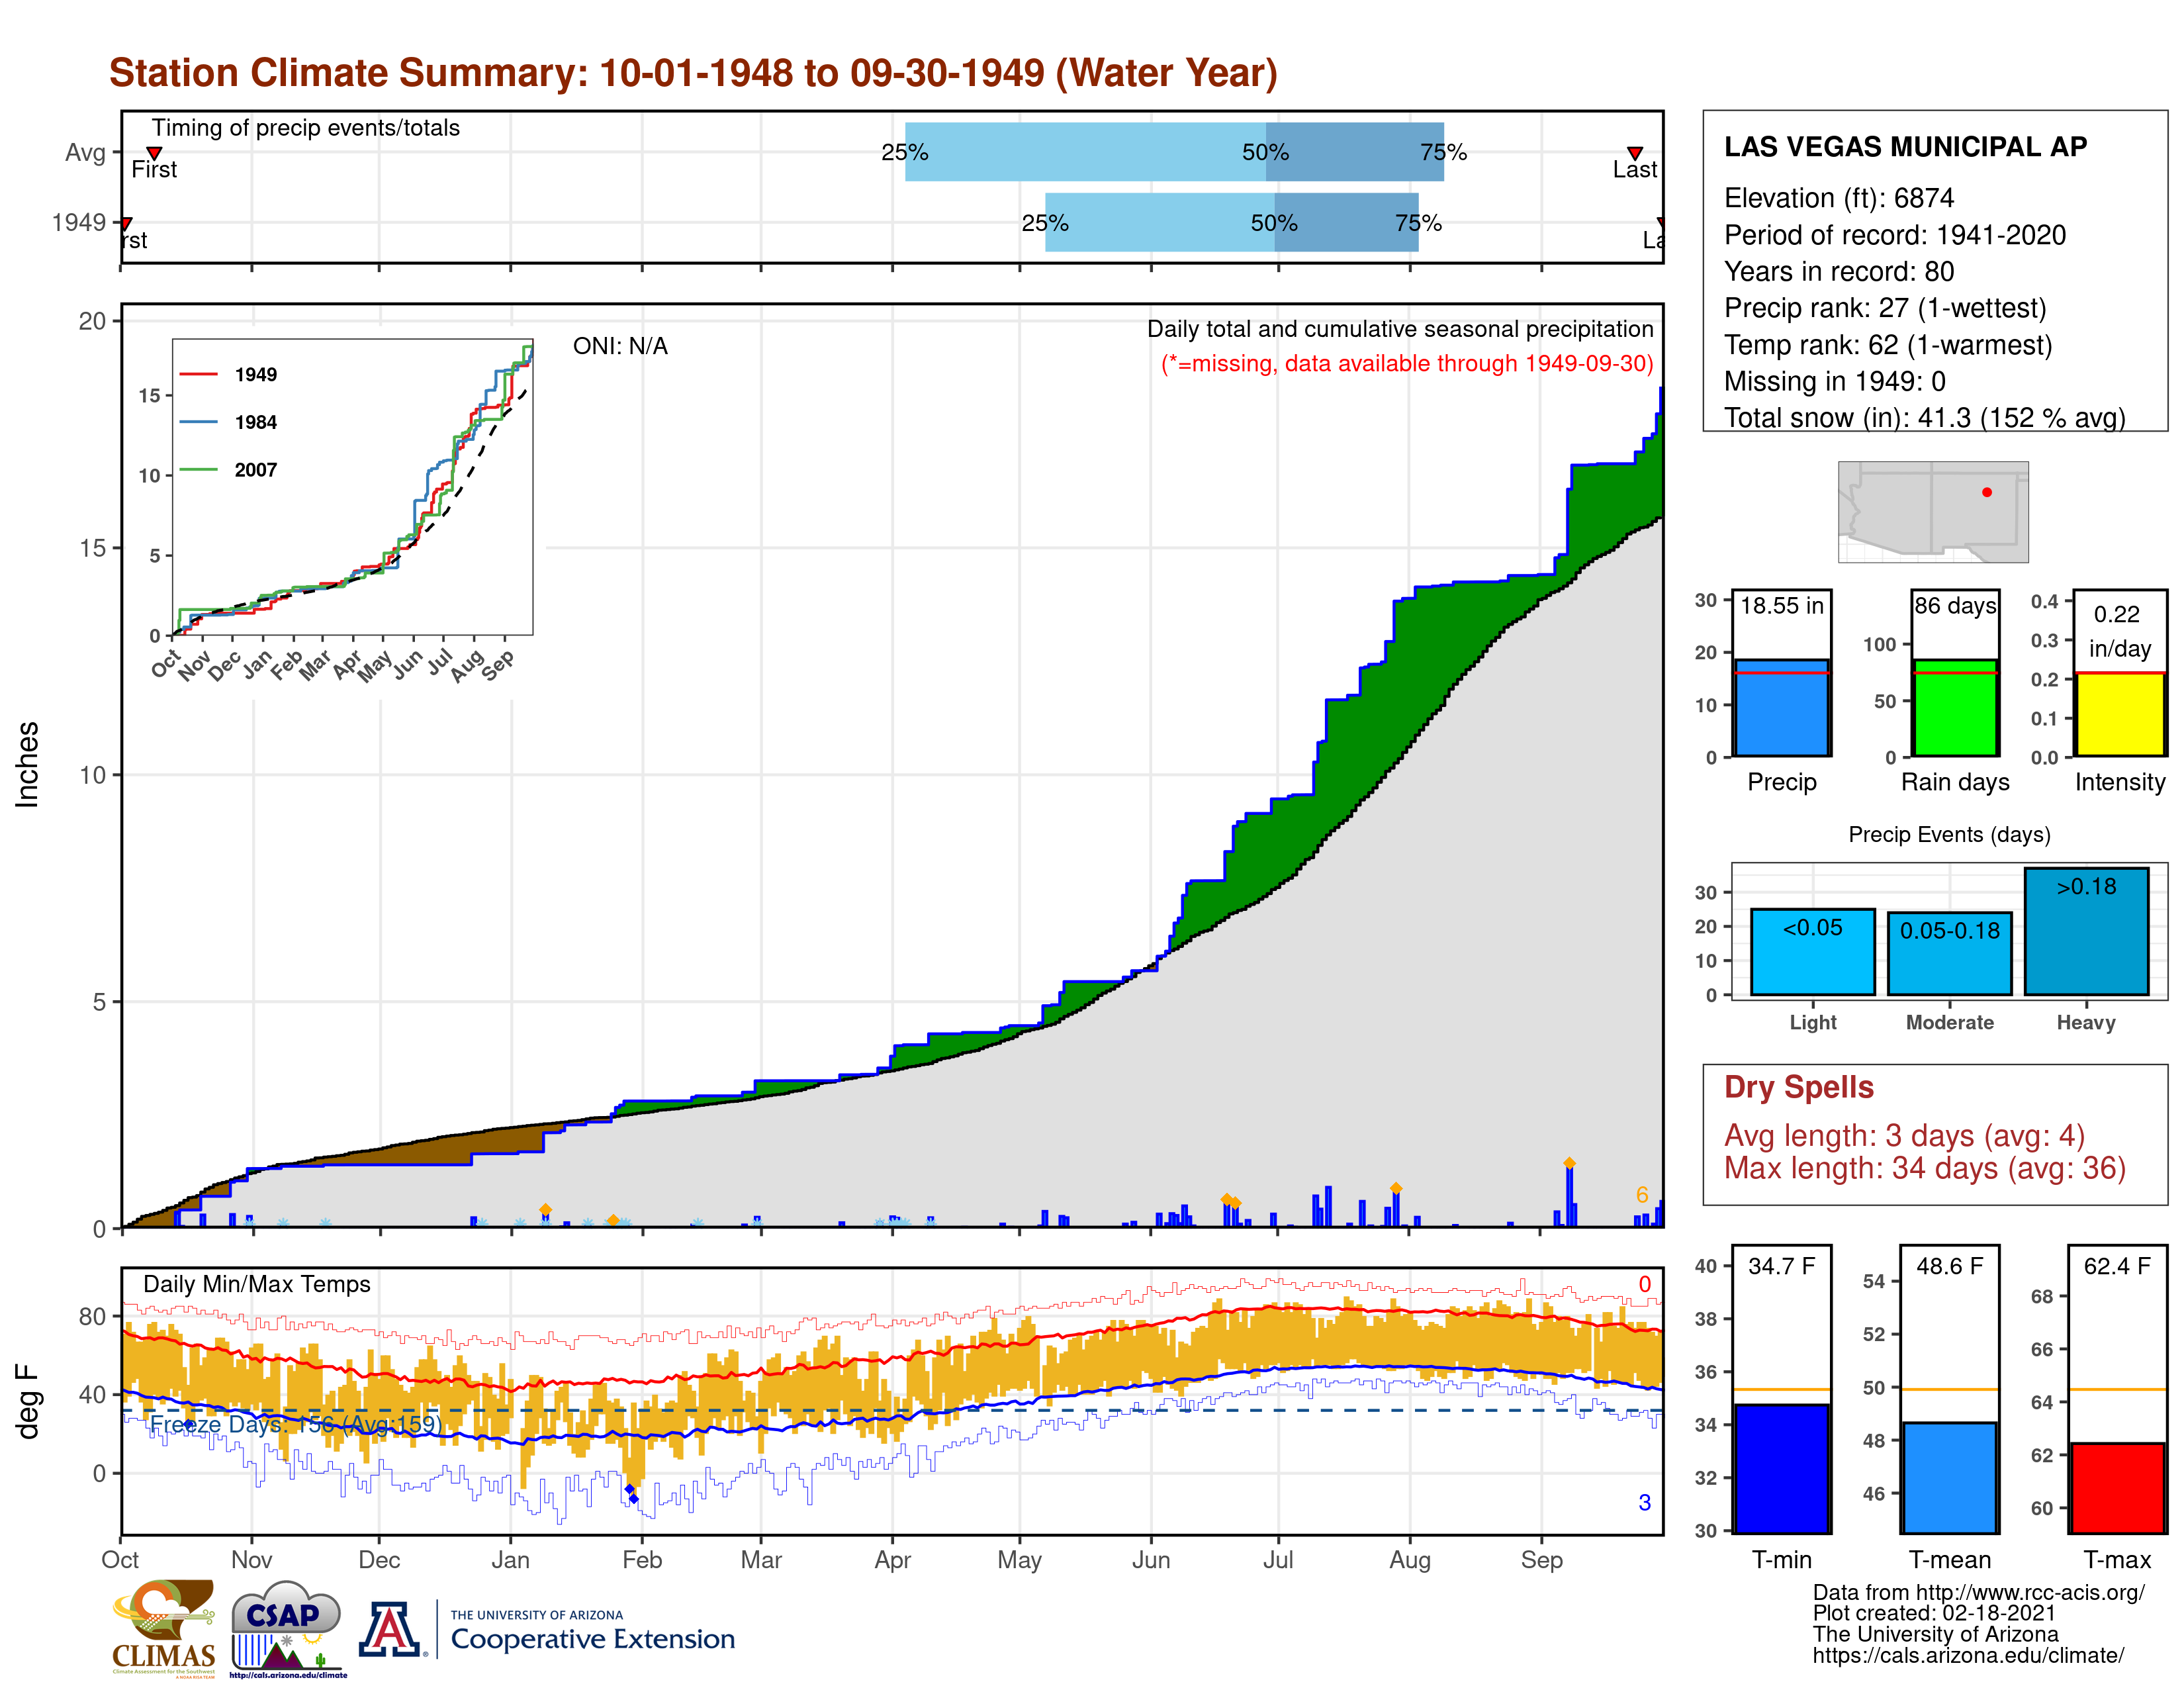
Task: Click the LAS VEGAS MUNICIPAL AP heading
Action: (x=1906, y=147)
